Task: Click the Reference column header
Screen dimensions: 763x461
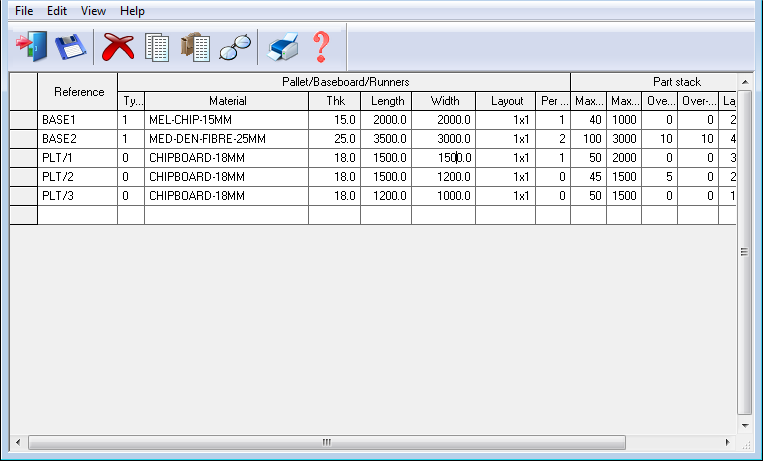Action: tap(78, 92)
